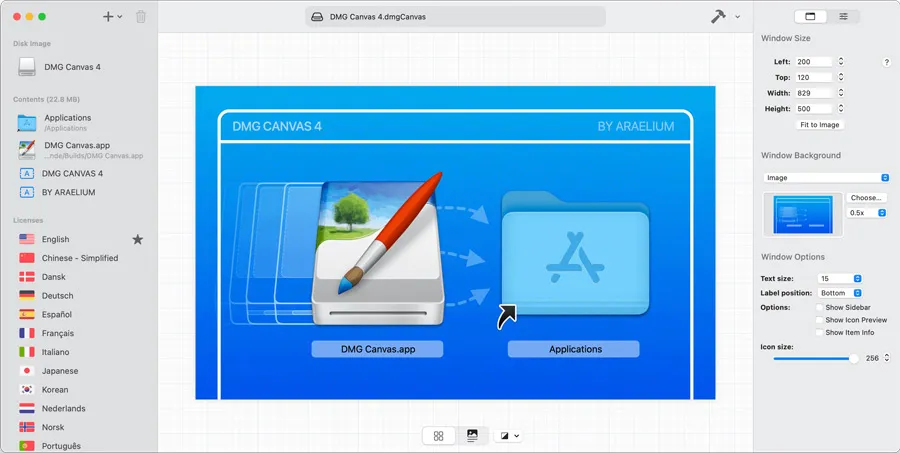Enable Show Icon Preview checkbox
900x453 pixels.
point(820,320)
